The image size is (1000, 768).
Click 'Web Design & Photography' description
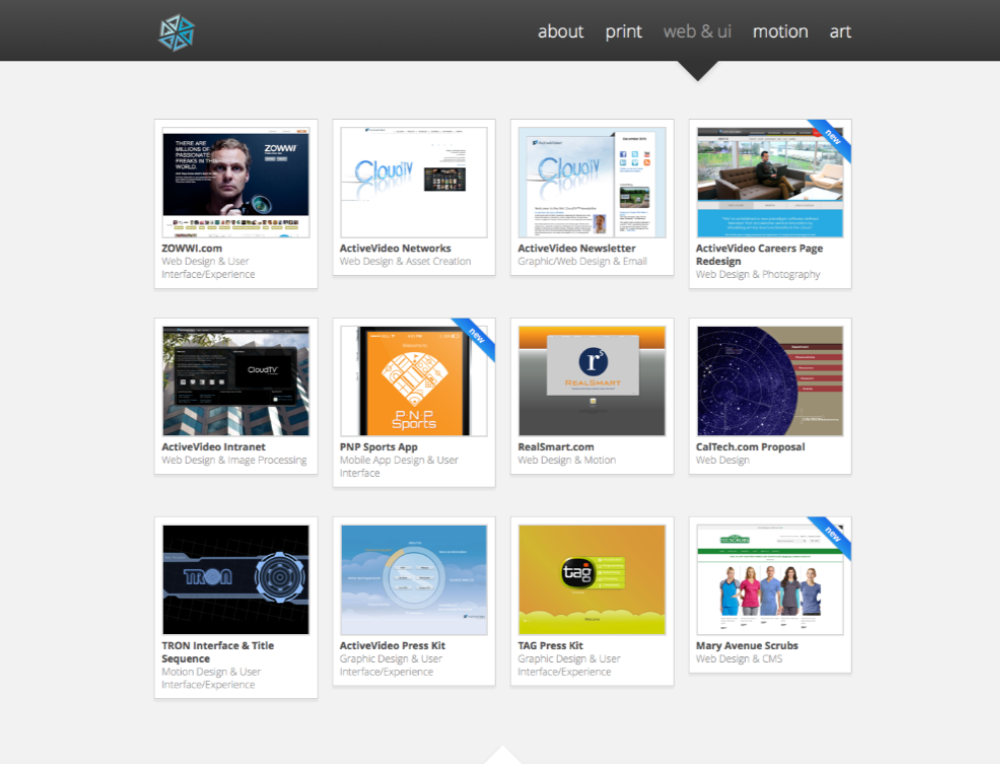pyautogui.click(x=758, y=274)
